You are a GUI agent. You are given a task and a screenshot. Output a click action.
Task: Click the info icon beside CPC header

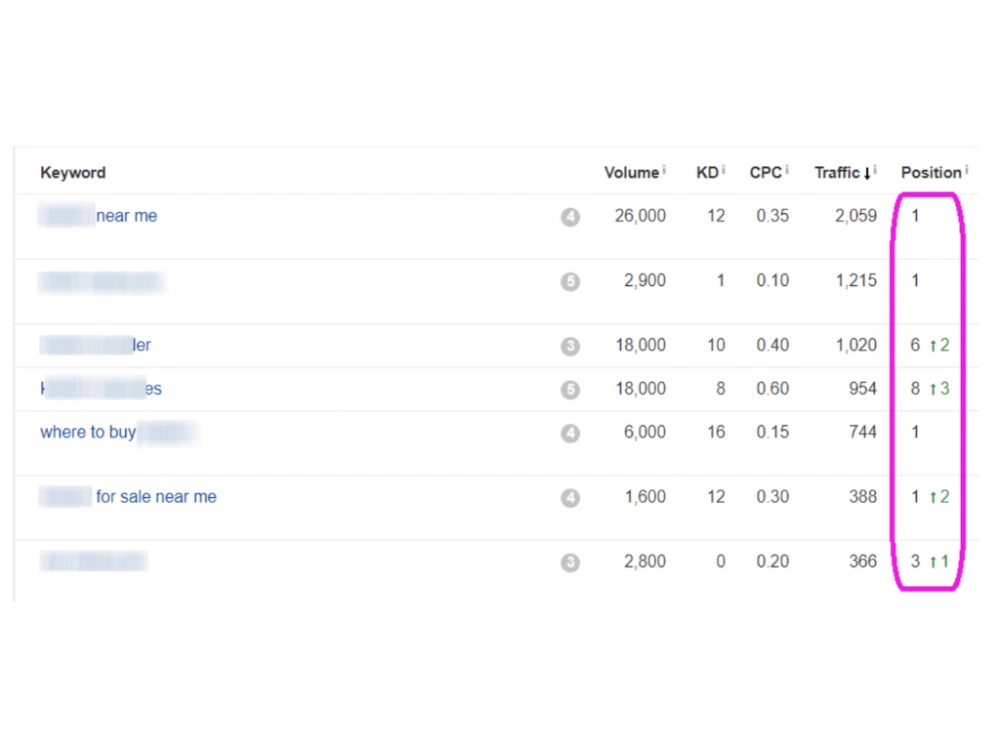tap(786, 170)
